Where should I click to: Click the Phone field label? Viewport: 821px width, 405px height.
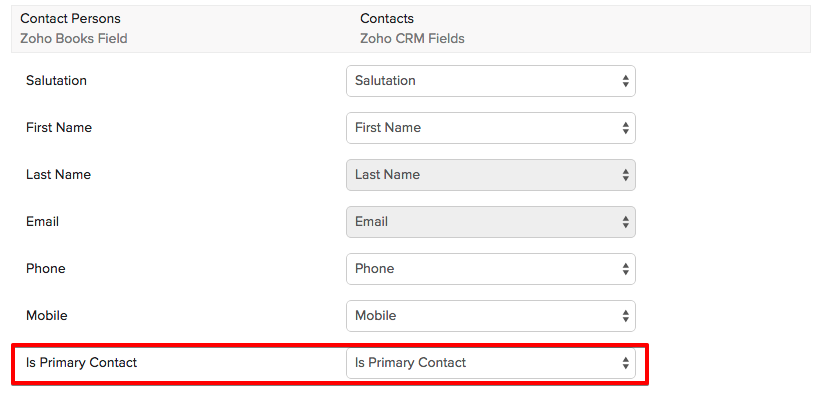(x=46, y=268)
